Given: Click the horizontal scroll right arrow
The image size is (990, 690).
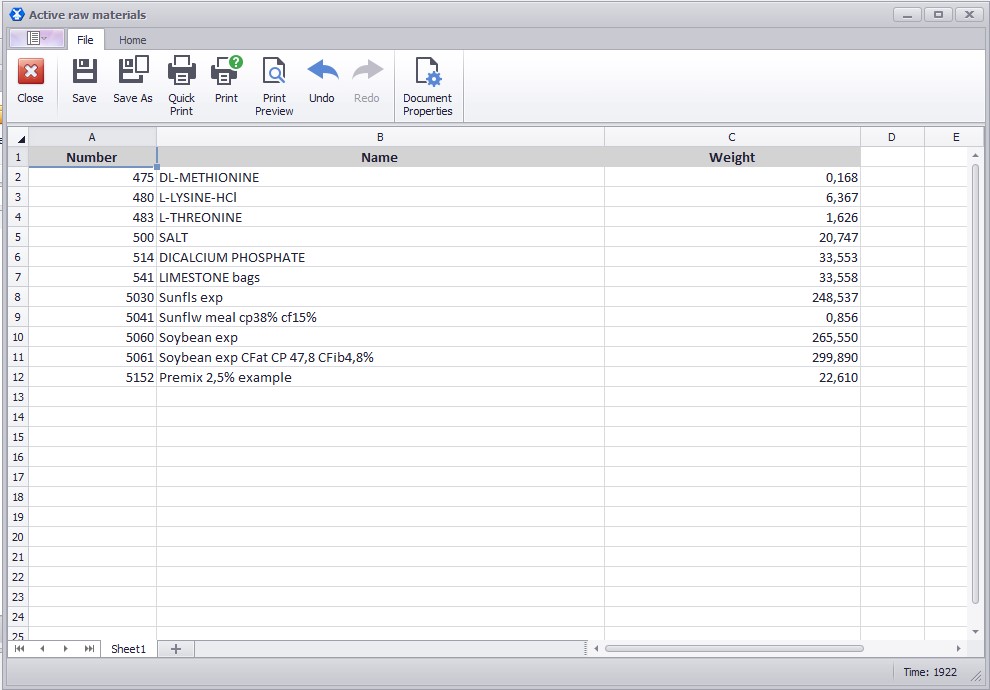Looking at the screenshot, I should [x=958, y=648].
